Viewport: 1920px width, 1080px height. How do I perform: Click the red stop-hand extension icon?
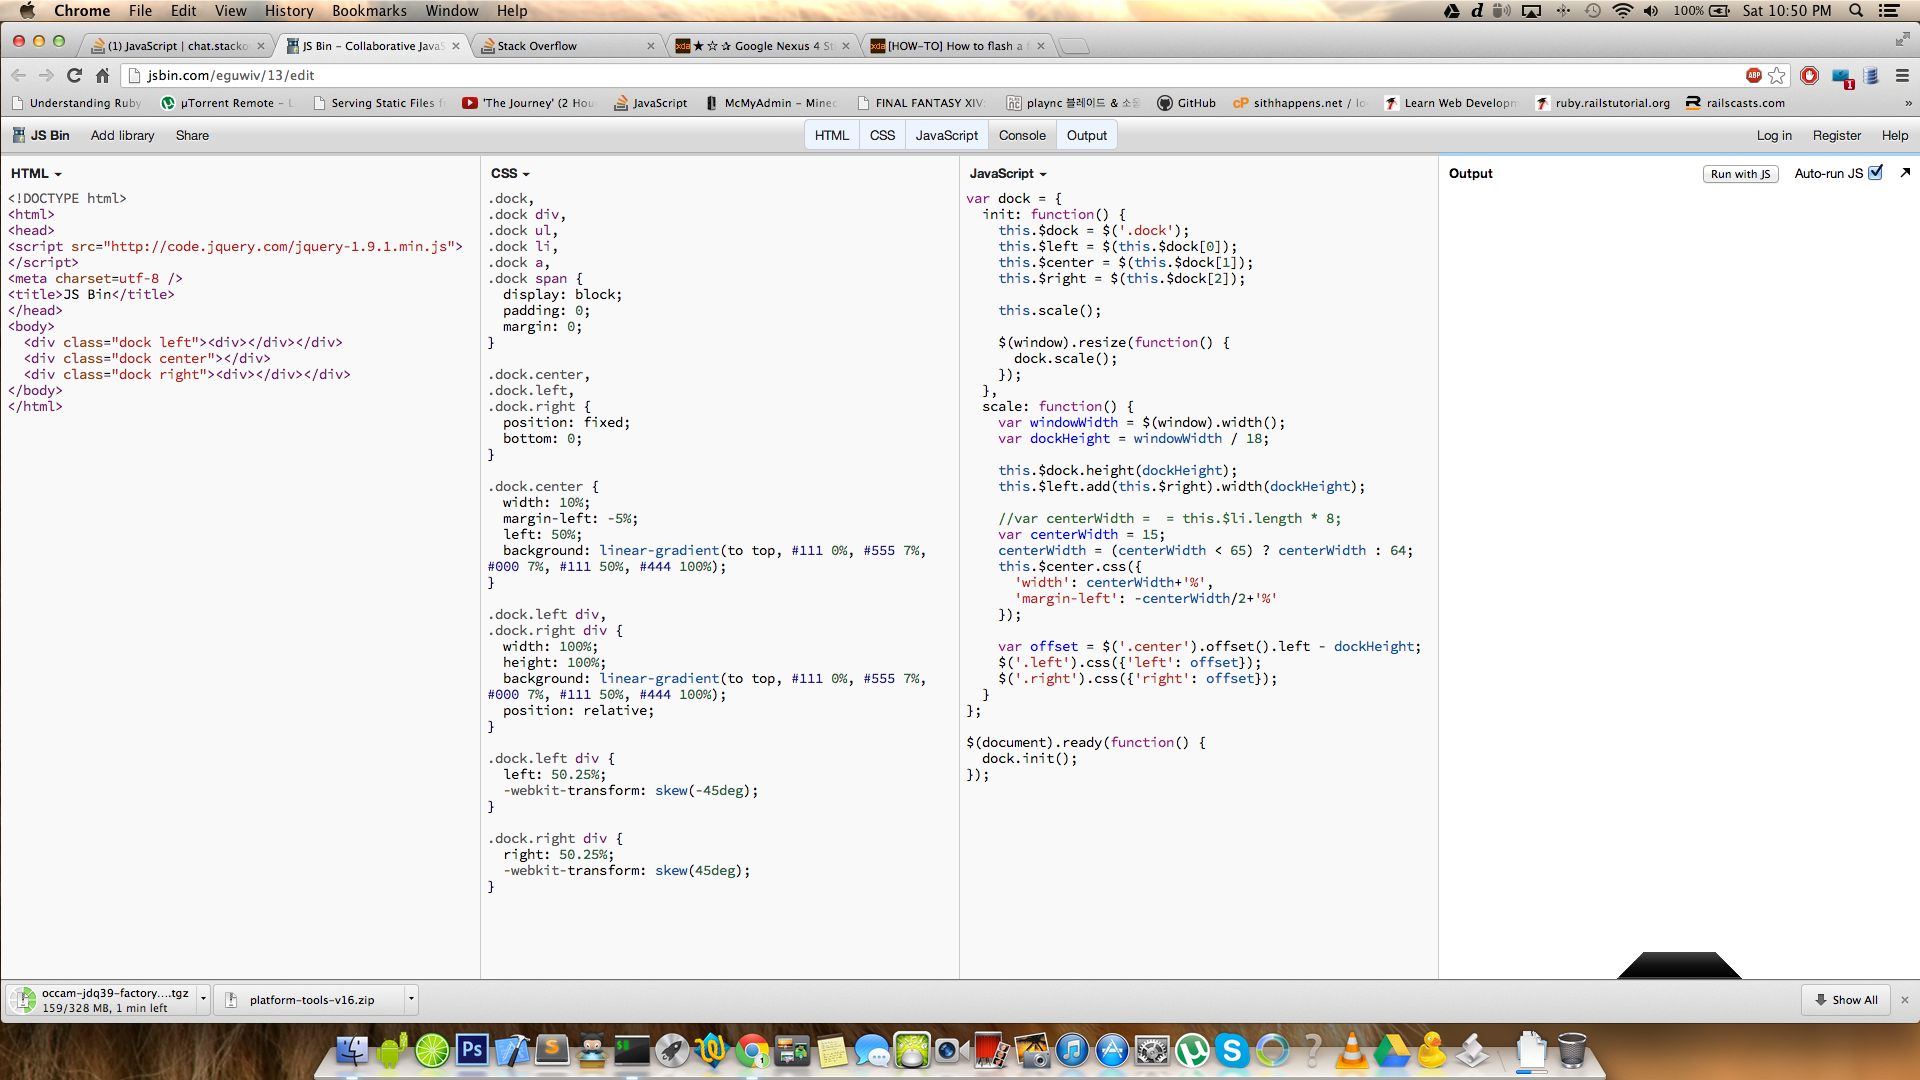click(1809, 75)
